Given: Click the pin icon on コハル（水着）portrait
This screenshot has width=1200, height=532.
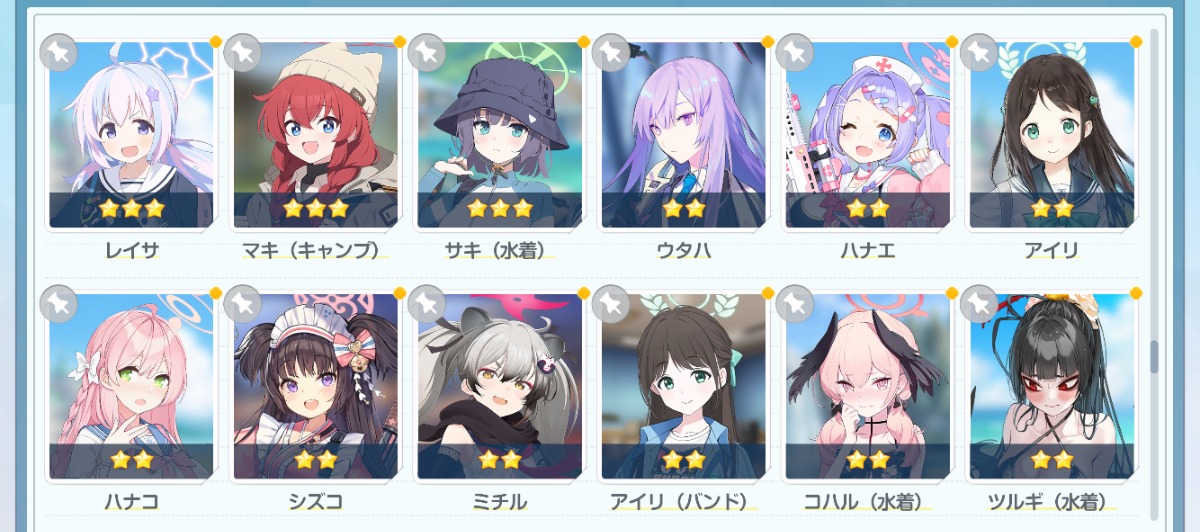Looking at the screenshot, I should coord(794,304).
